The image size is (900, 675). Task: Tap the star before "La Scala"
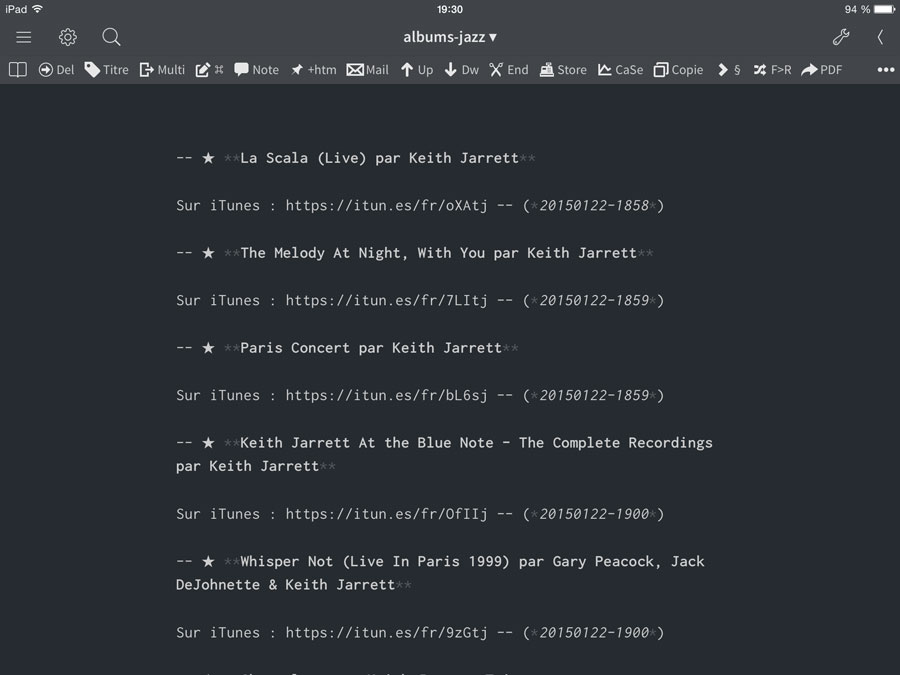click(x=208, y=158)
